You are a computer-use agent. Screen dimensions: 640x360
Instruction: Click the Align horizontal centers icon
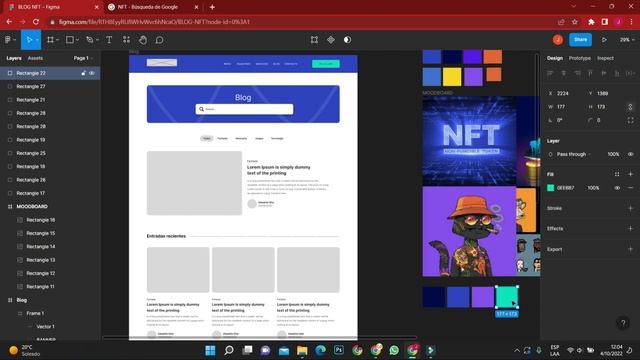564,73
